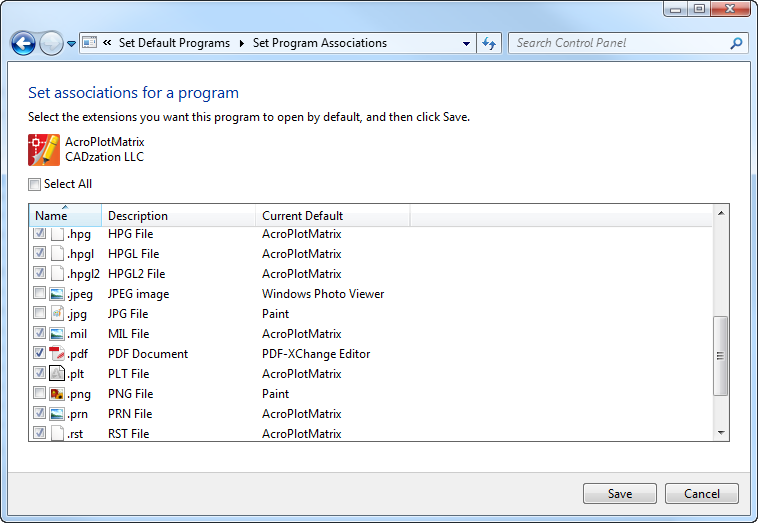
Task: Save the program associations
Action: (620, 494)
